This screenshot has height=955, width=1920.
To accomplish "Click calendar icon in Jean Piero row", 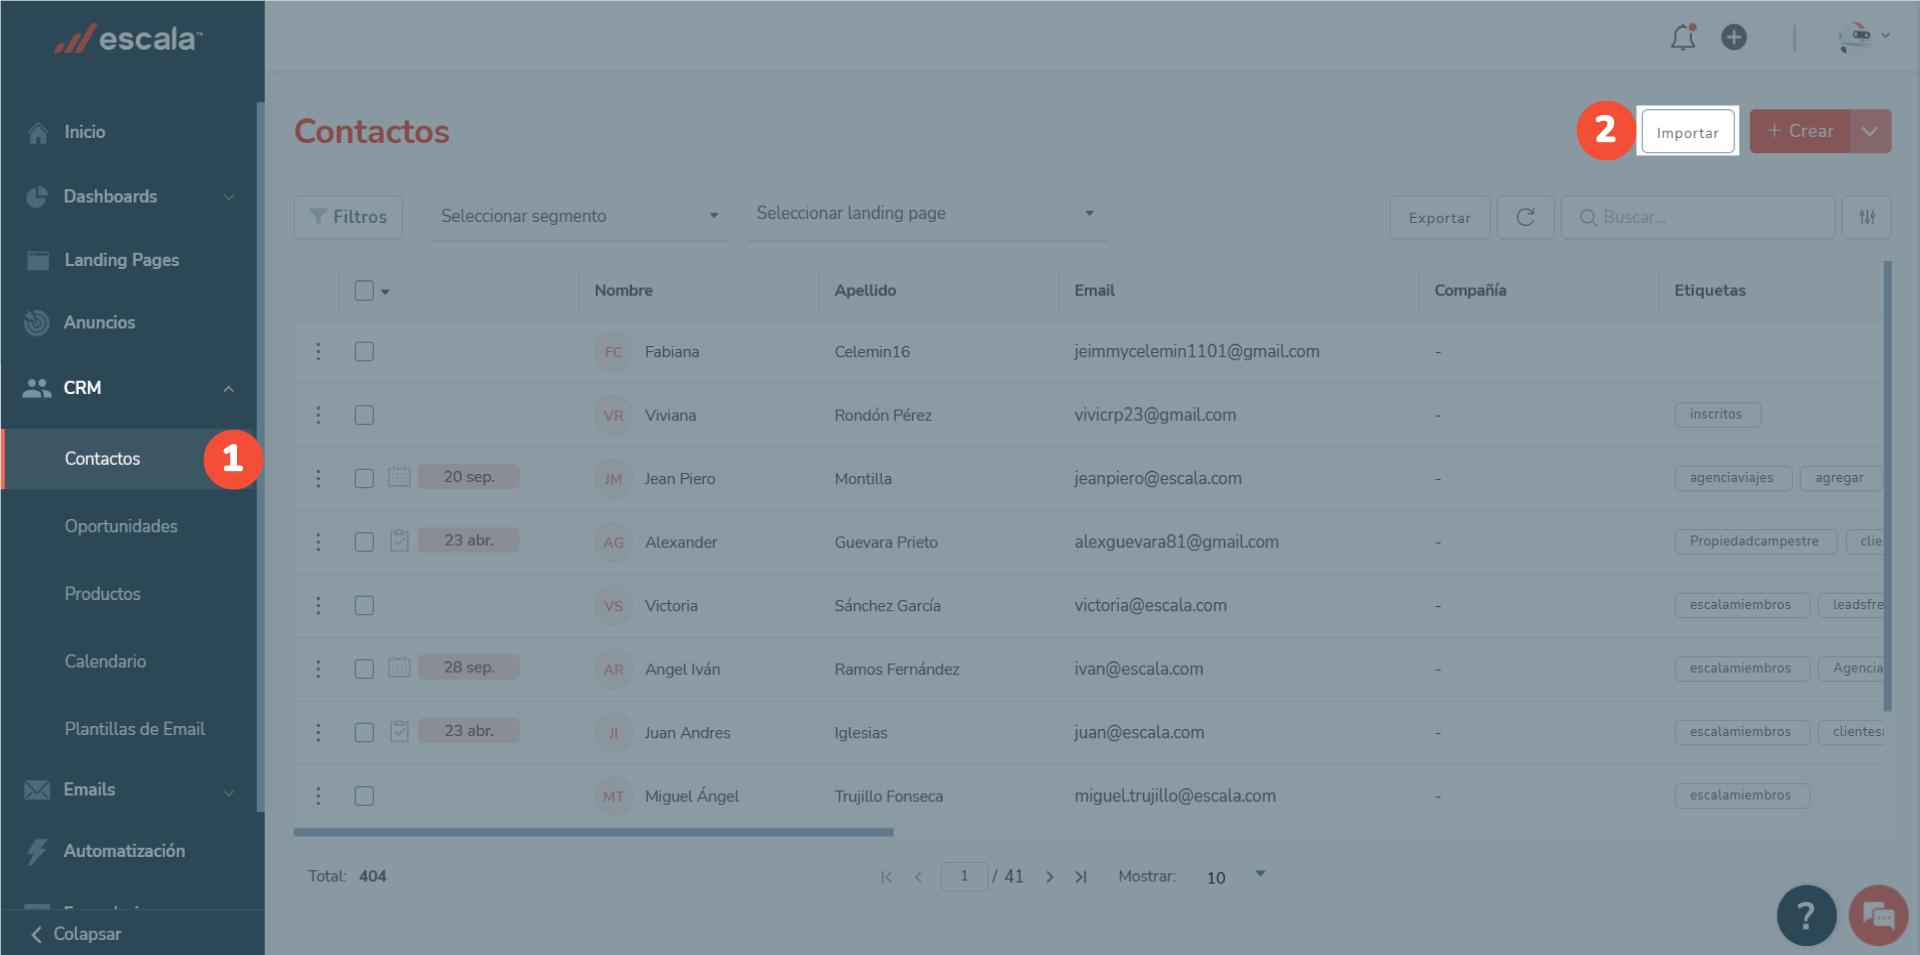I will 399,477.
